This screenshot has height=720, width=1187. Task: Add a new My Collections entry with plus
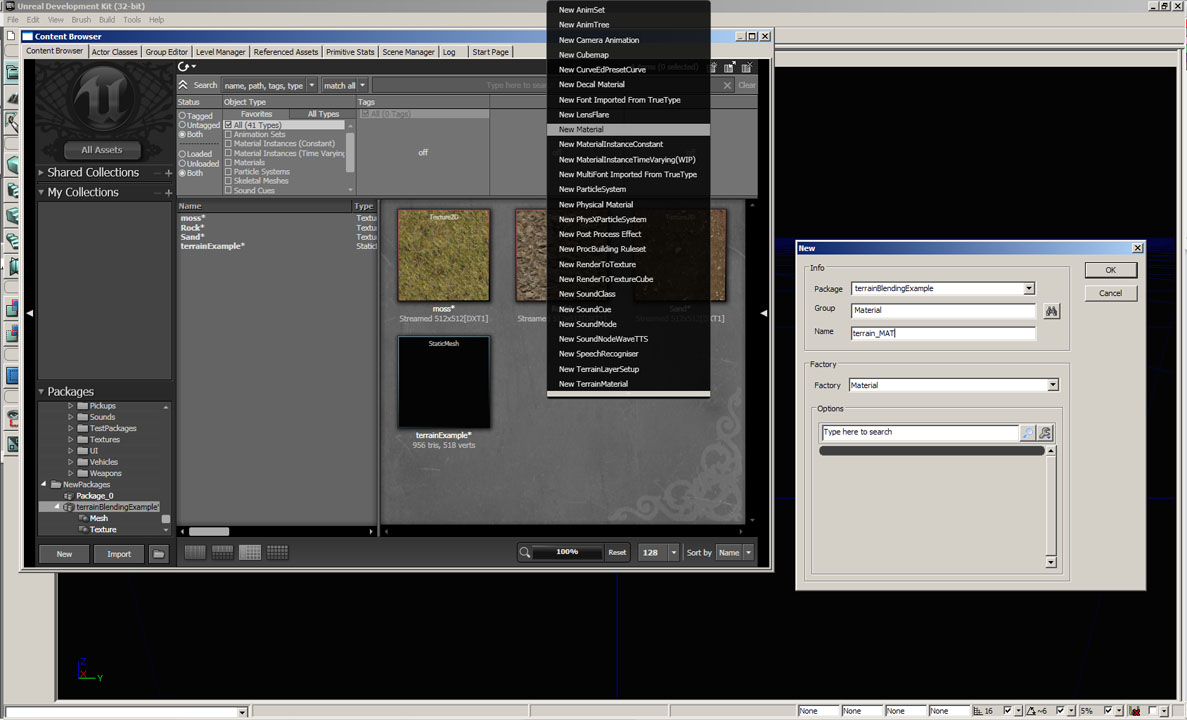coord(168,193)
